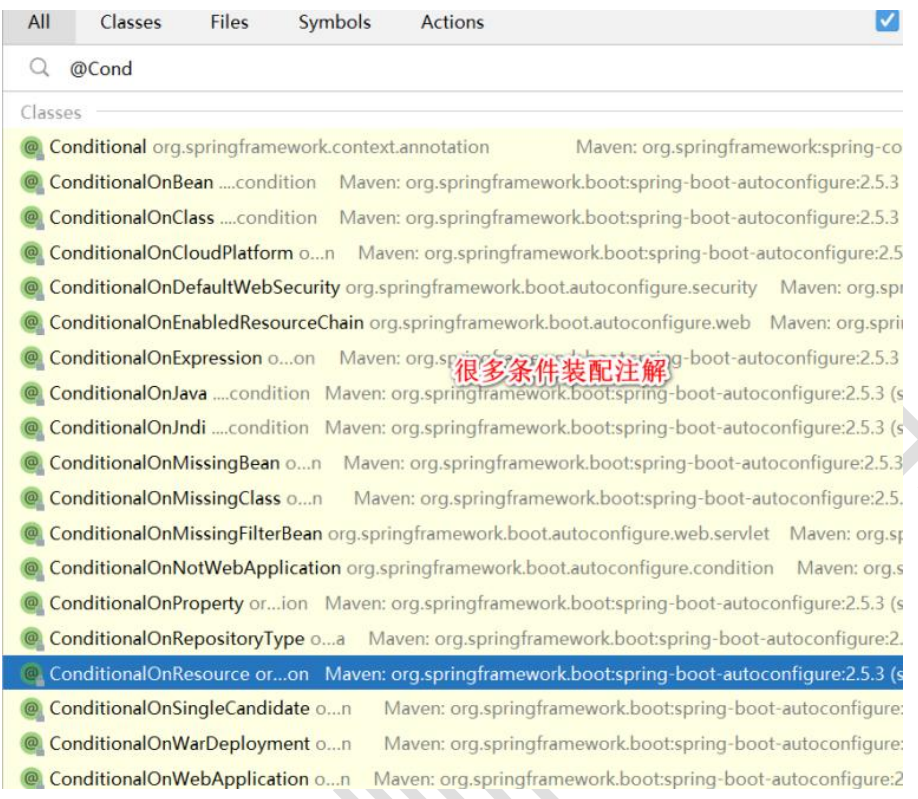The width and height of the screenshot is (918, 799).
Task: Click the annotation icon beside ConditionalOnJndi
Action: [32, 428]
